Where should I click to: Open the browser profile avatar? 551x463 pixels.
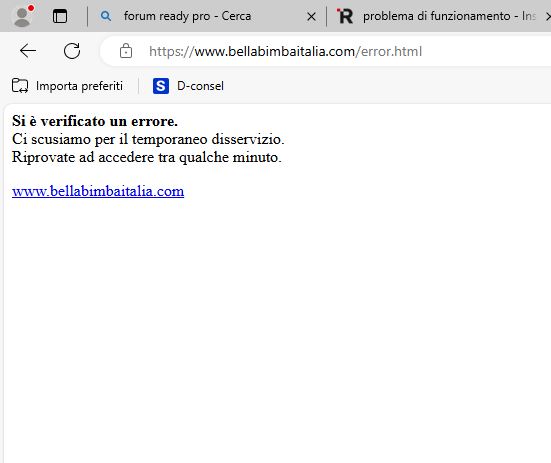23,16
